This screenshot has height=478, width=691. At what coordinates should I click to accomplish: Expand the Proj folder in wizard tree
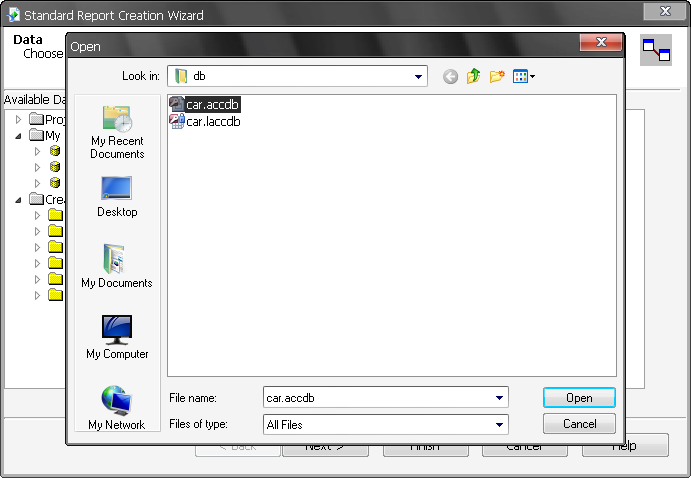[x=18, y=119]
